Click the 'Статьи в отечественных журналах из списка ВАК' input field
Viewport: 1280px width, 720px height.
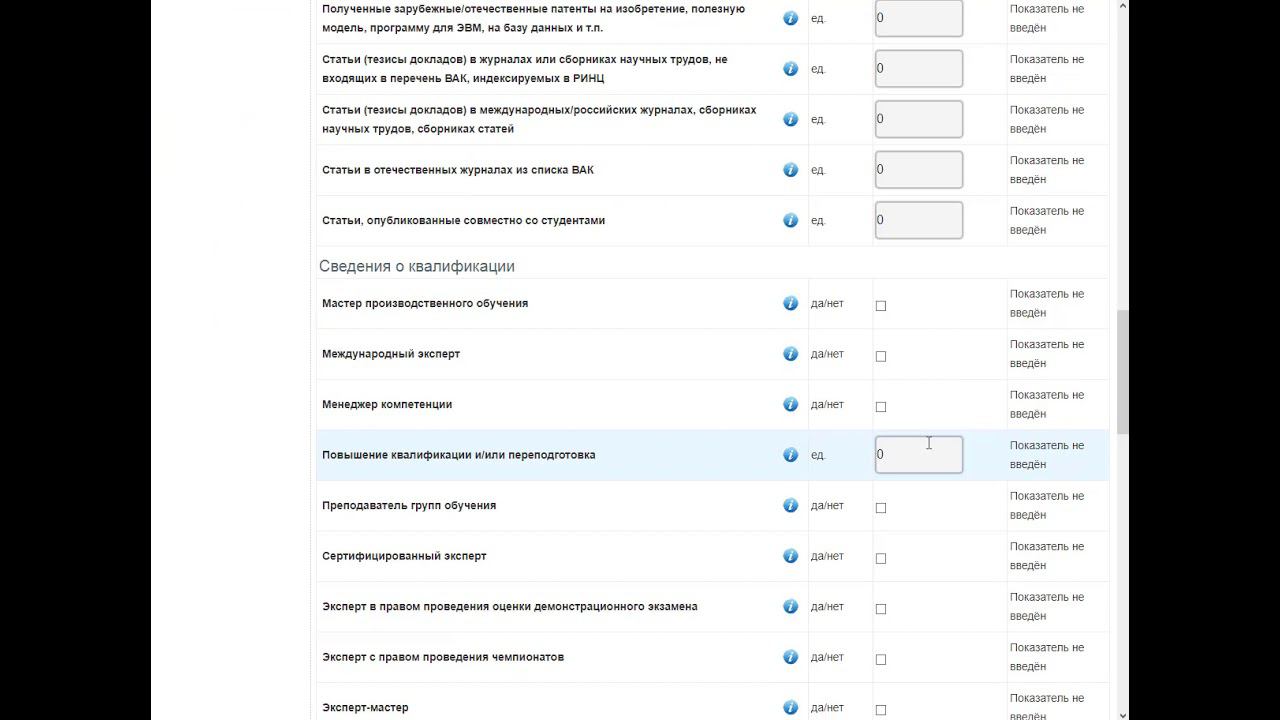[918, 170]
